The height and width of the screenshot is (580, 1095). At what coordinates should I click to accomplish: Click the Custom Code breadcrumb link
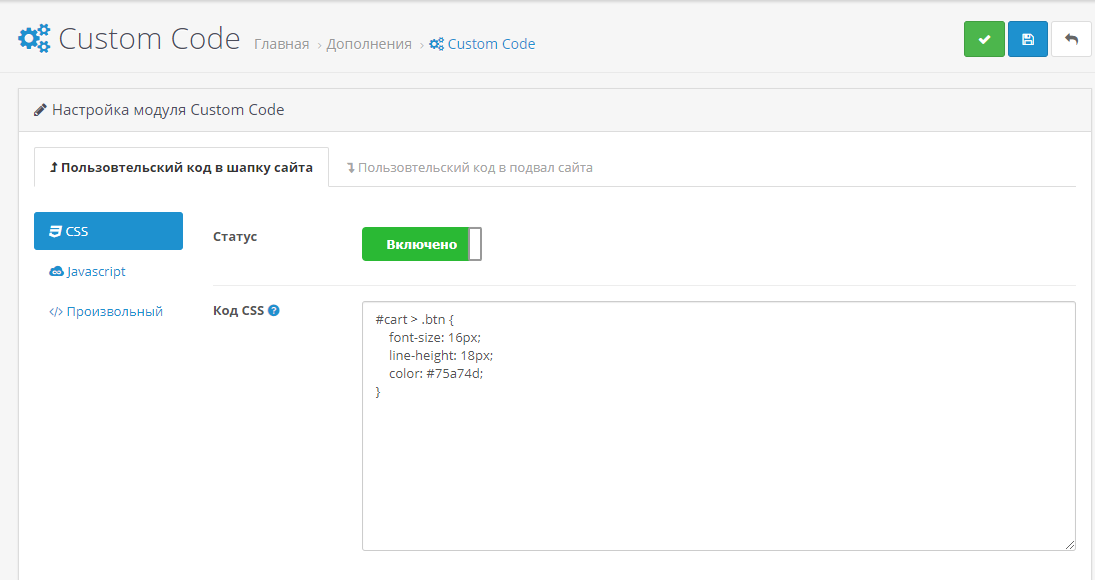[491, 44]
